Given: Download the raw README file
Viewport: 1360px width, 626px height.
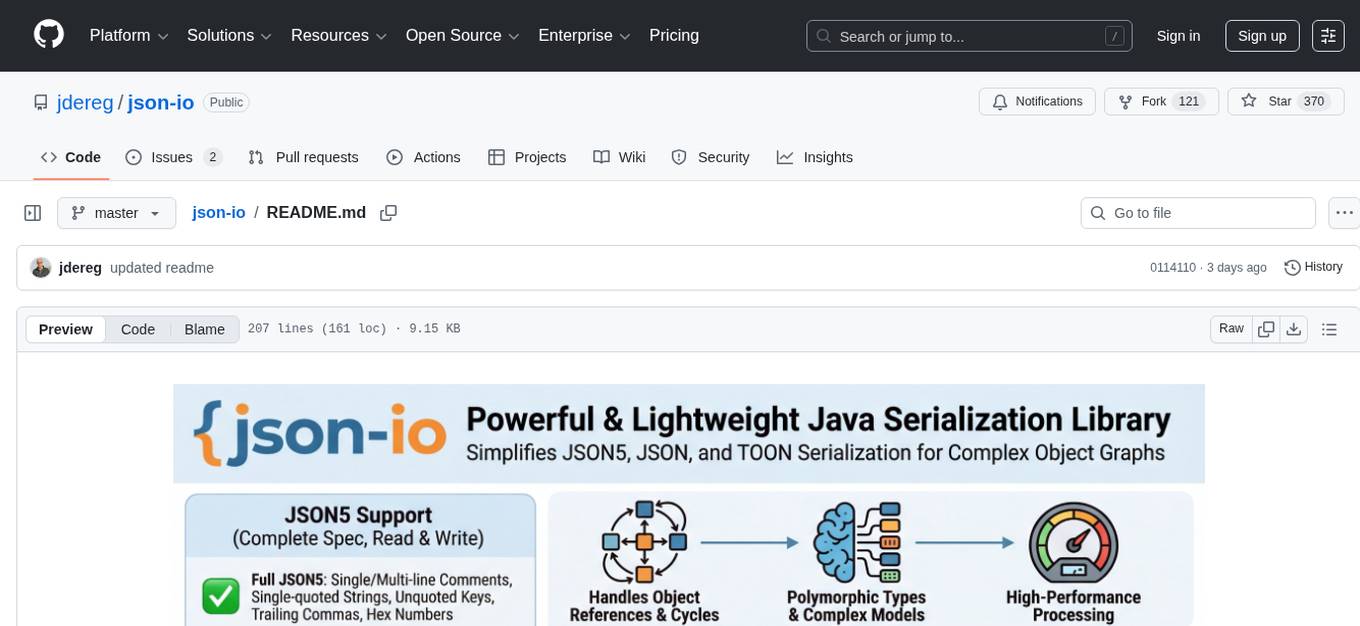Looking at the screenshot, I should pos(1294,328).
